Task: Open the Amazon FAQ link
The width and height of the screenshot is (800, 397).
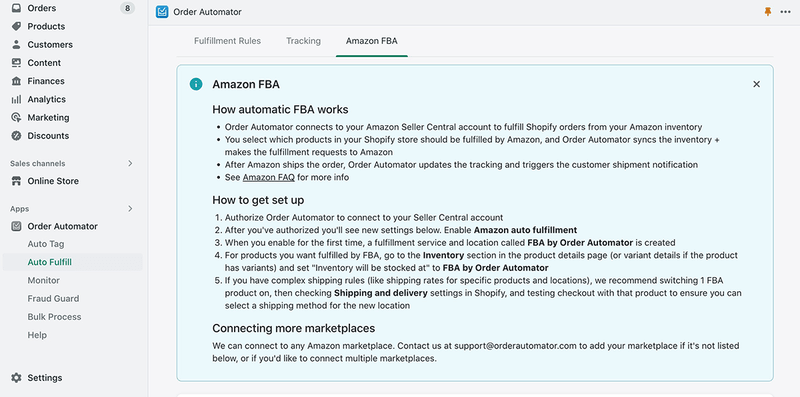Action: pos(269,178)
